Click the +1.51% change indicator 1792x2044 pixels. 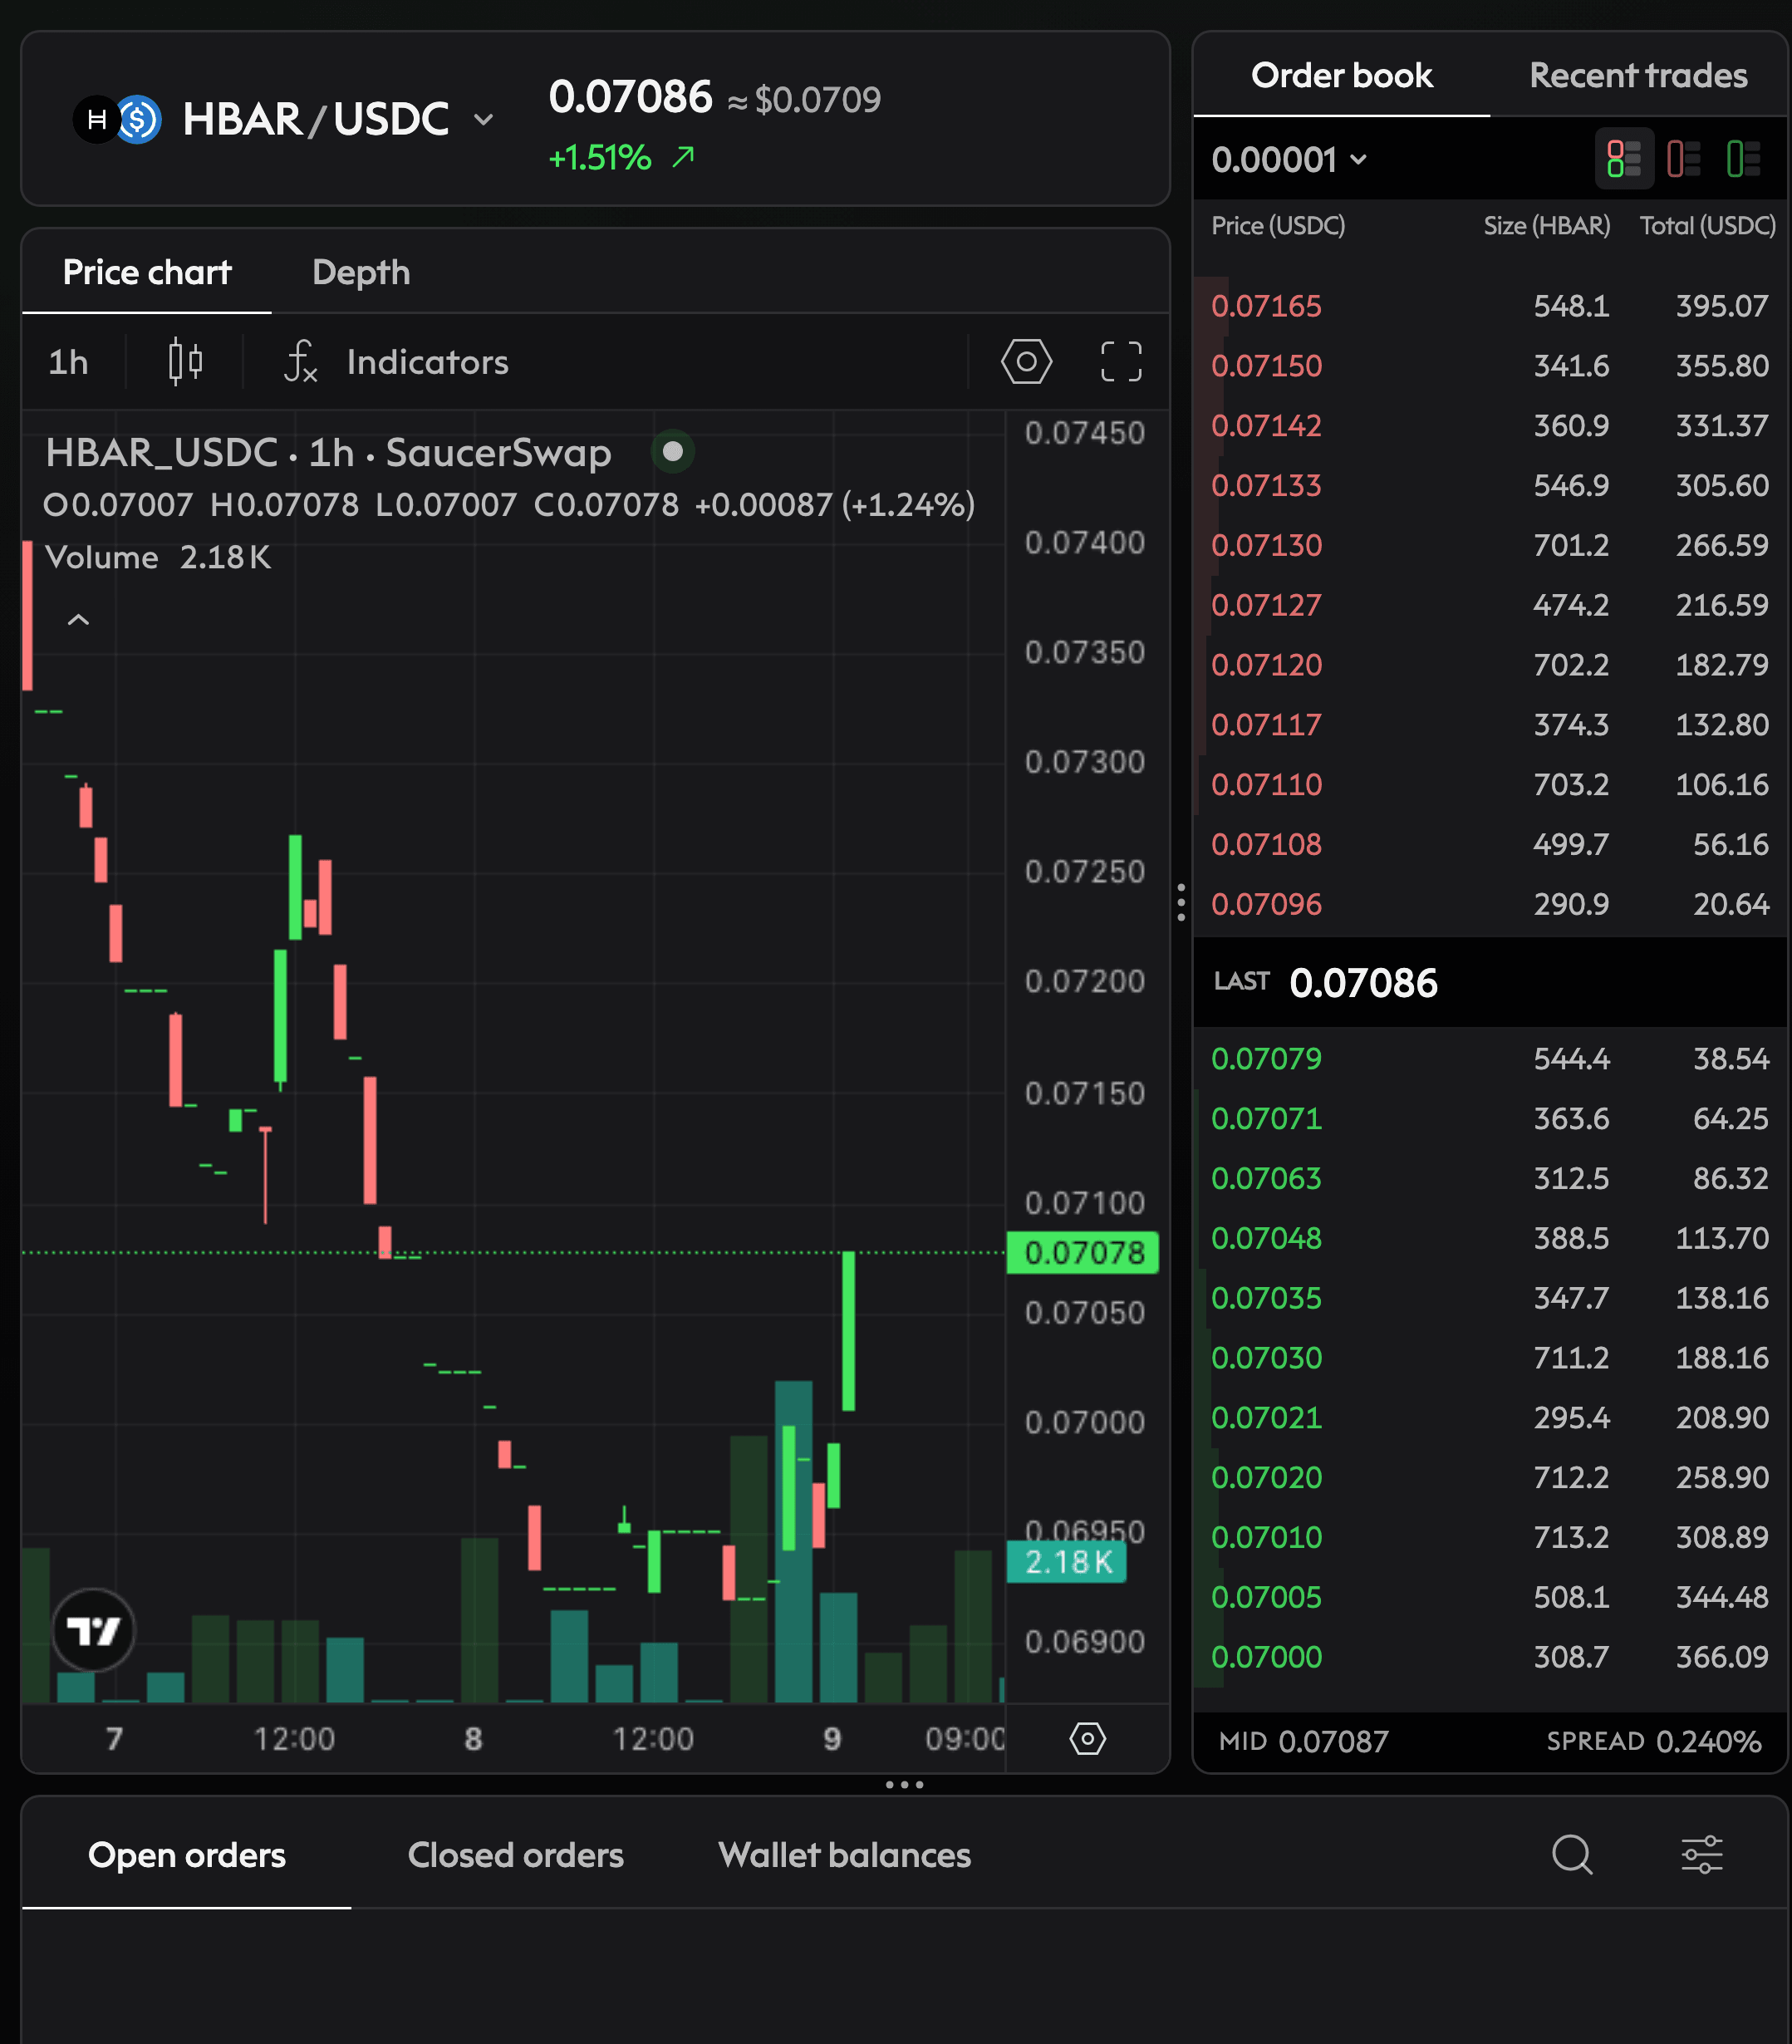coord(621,158)
